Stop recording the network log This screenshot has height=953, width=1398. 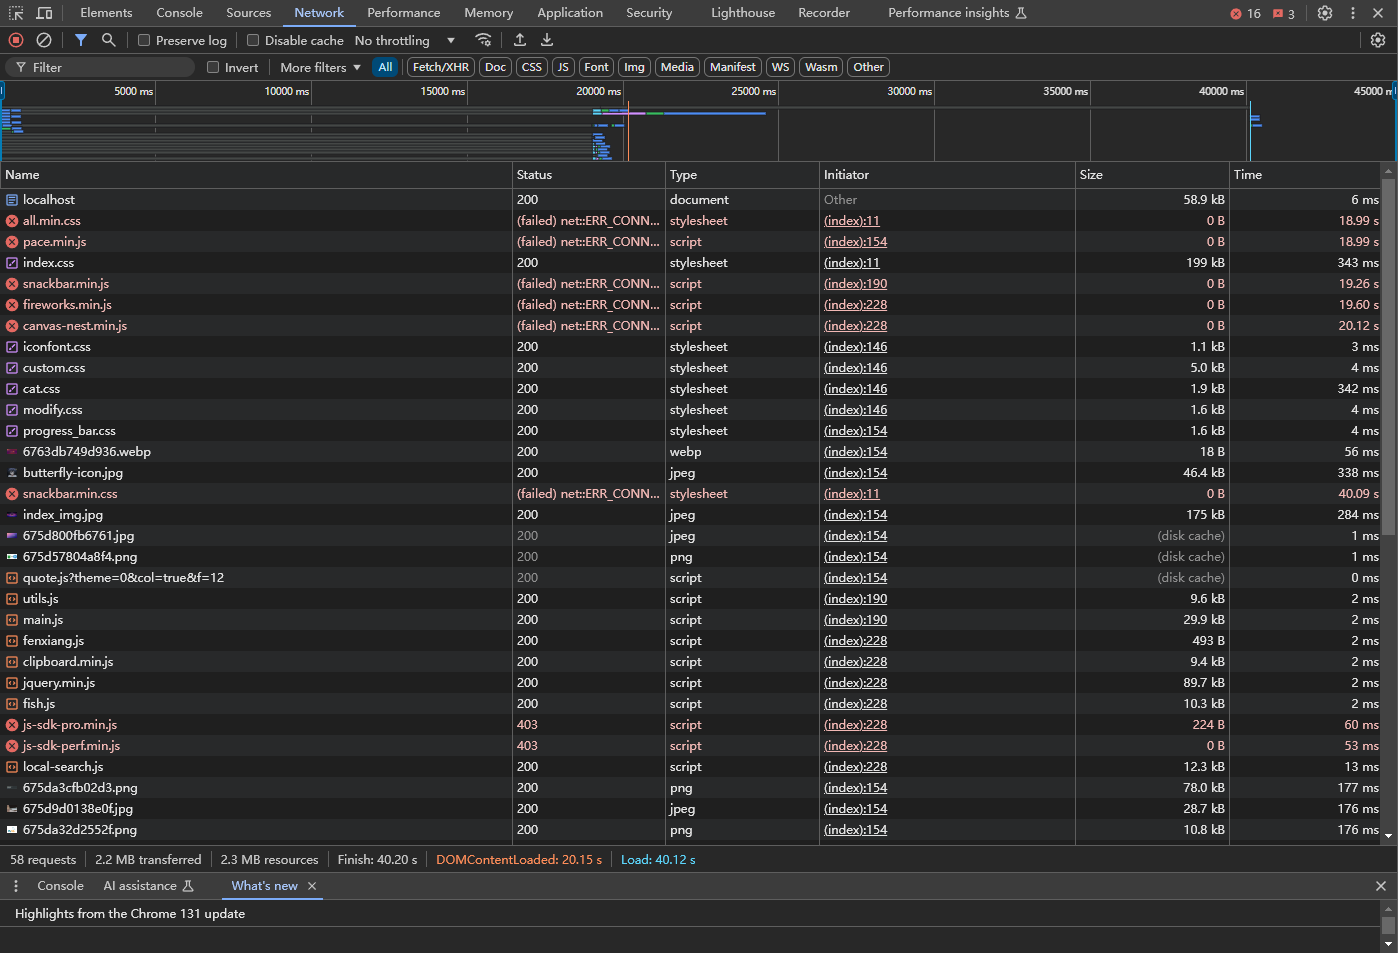(16, 40)
